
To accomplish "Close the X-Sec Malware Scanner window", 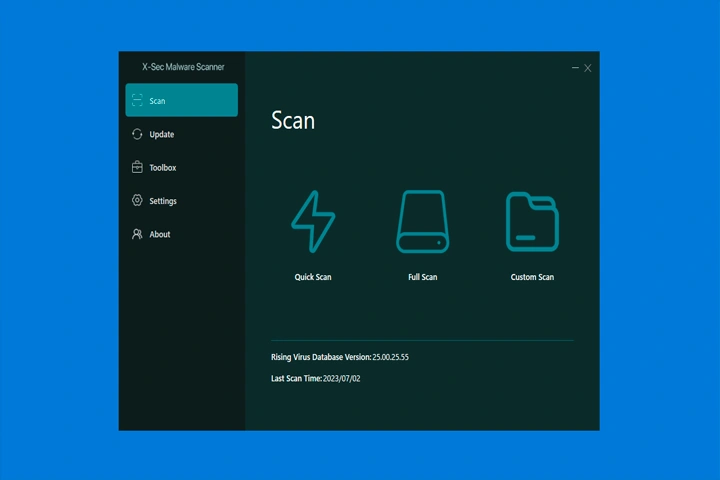I will tap(588, 68).
